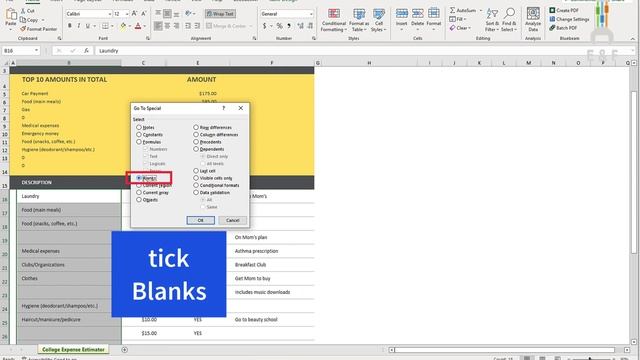Click the Decrease Indent icon
The width and height of the screenshot is (640, 360).
coord(188,26)
